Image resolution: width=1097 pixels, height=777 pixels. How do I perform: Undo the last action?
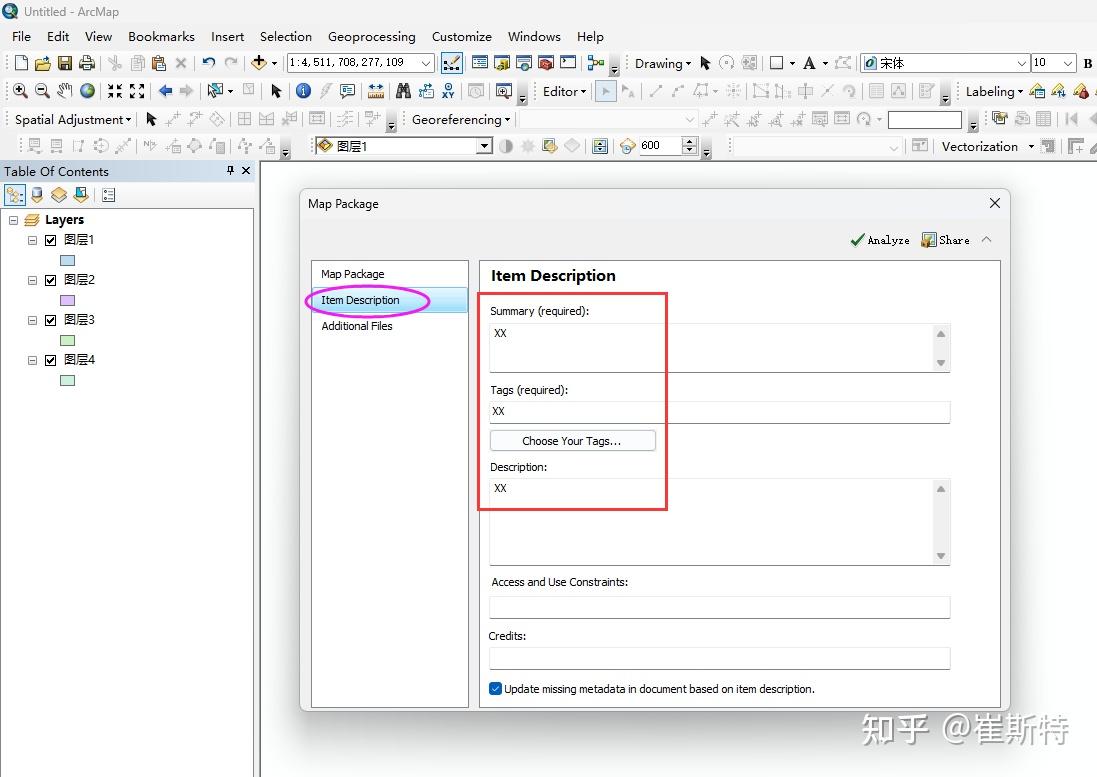(208, 63)
